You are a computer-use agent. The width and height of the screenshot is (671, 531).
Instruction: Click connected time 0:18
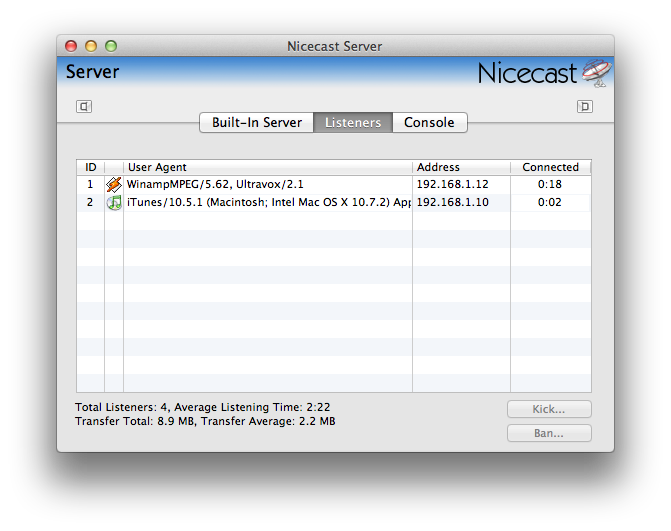point(550,184)
